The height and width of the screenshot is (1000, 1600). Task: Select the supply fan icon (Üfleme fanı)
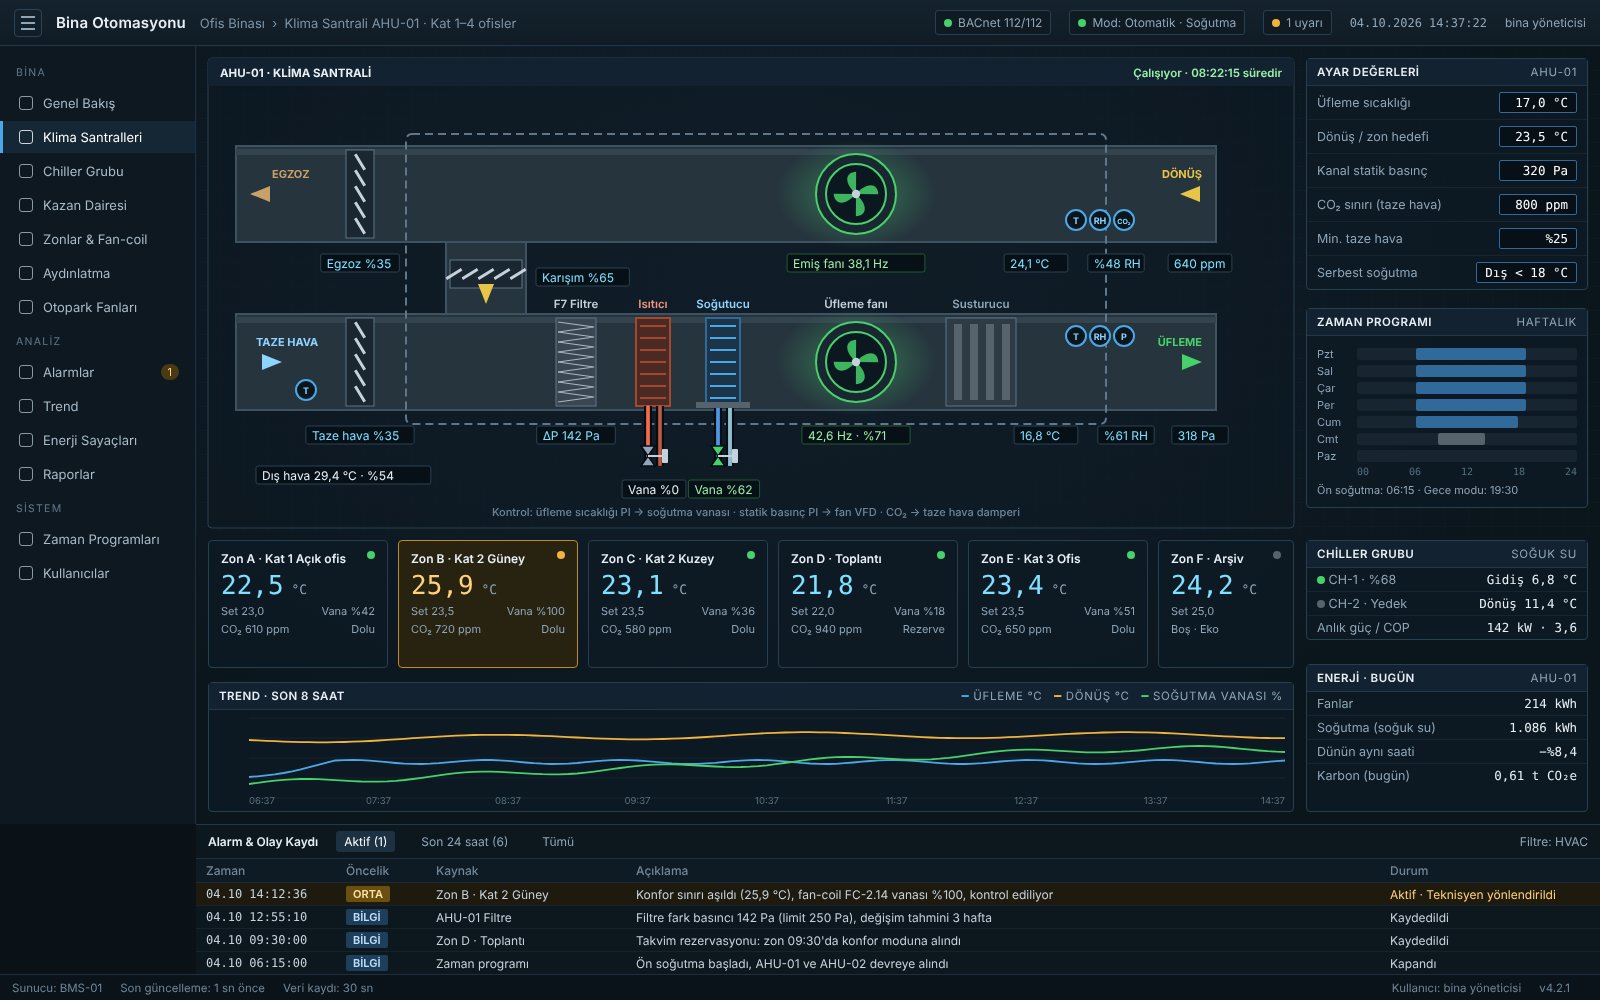point(855,362)
